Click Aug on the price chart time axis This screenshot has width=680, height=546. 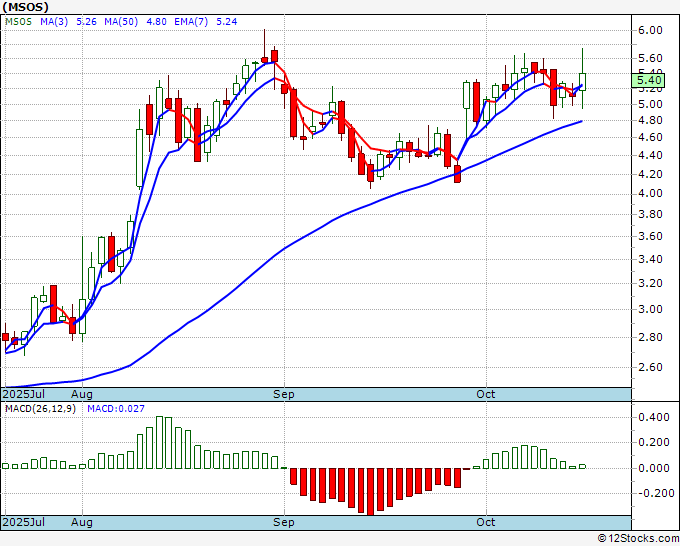pos(82,394)
